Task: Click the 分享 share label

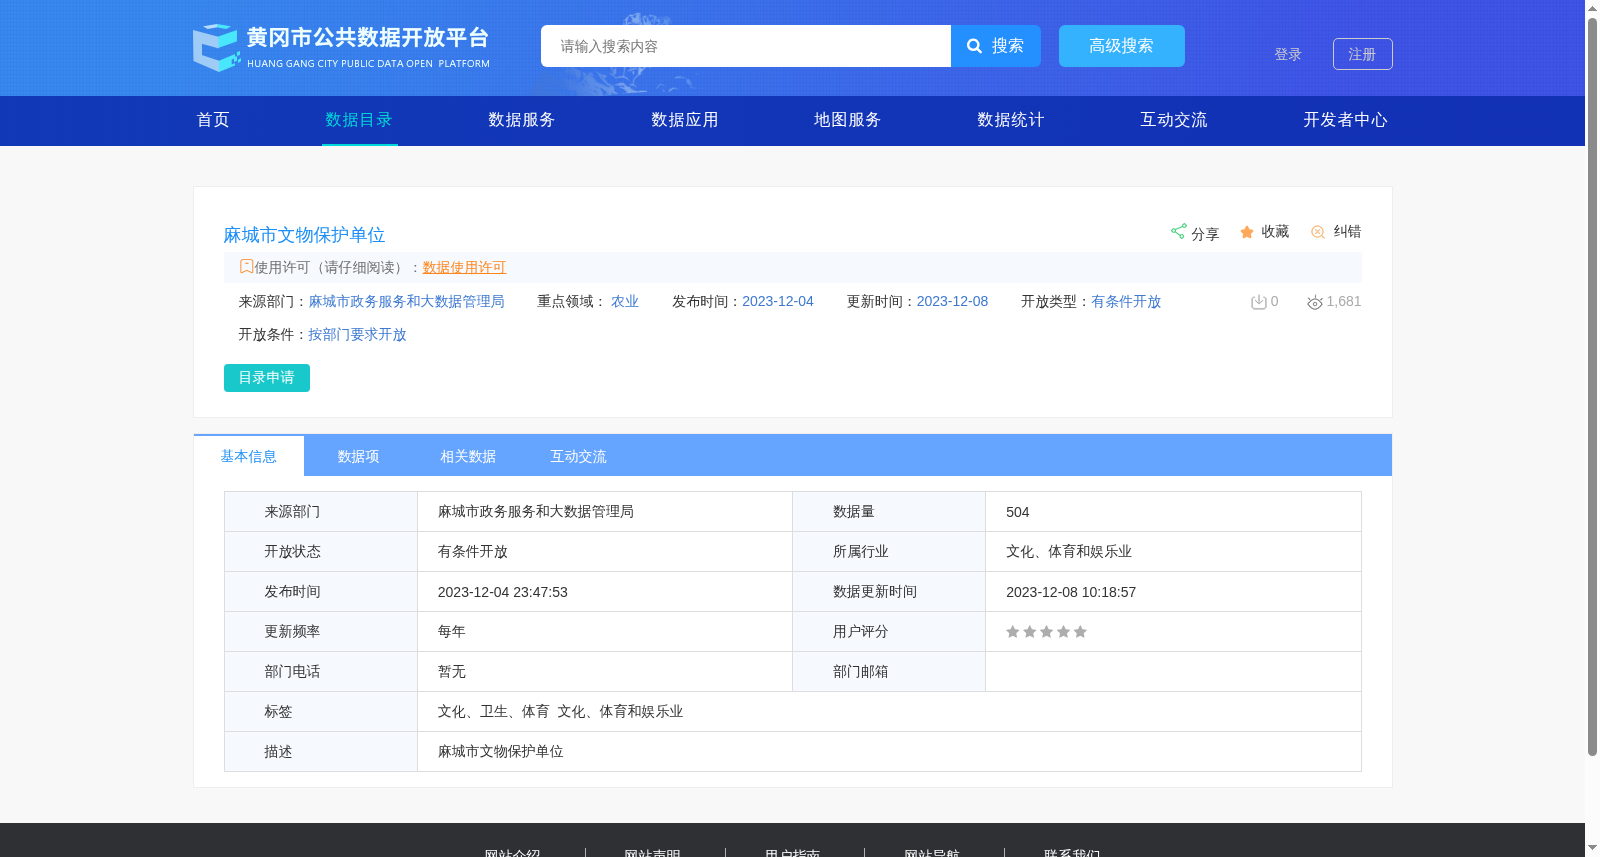Action: (1205, 234)
